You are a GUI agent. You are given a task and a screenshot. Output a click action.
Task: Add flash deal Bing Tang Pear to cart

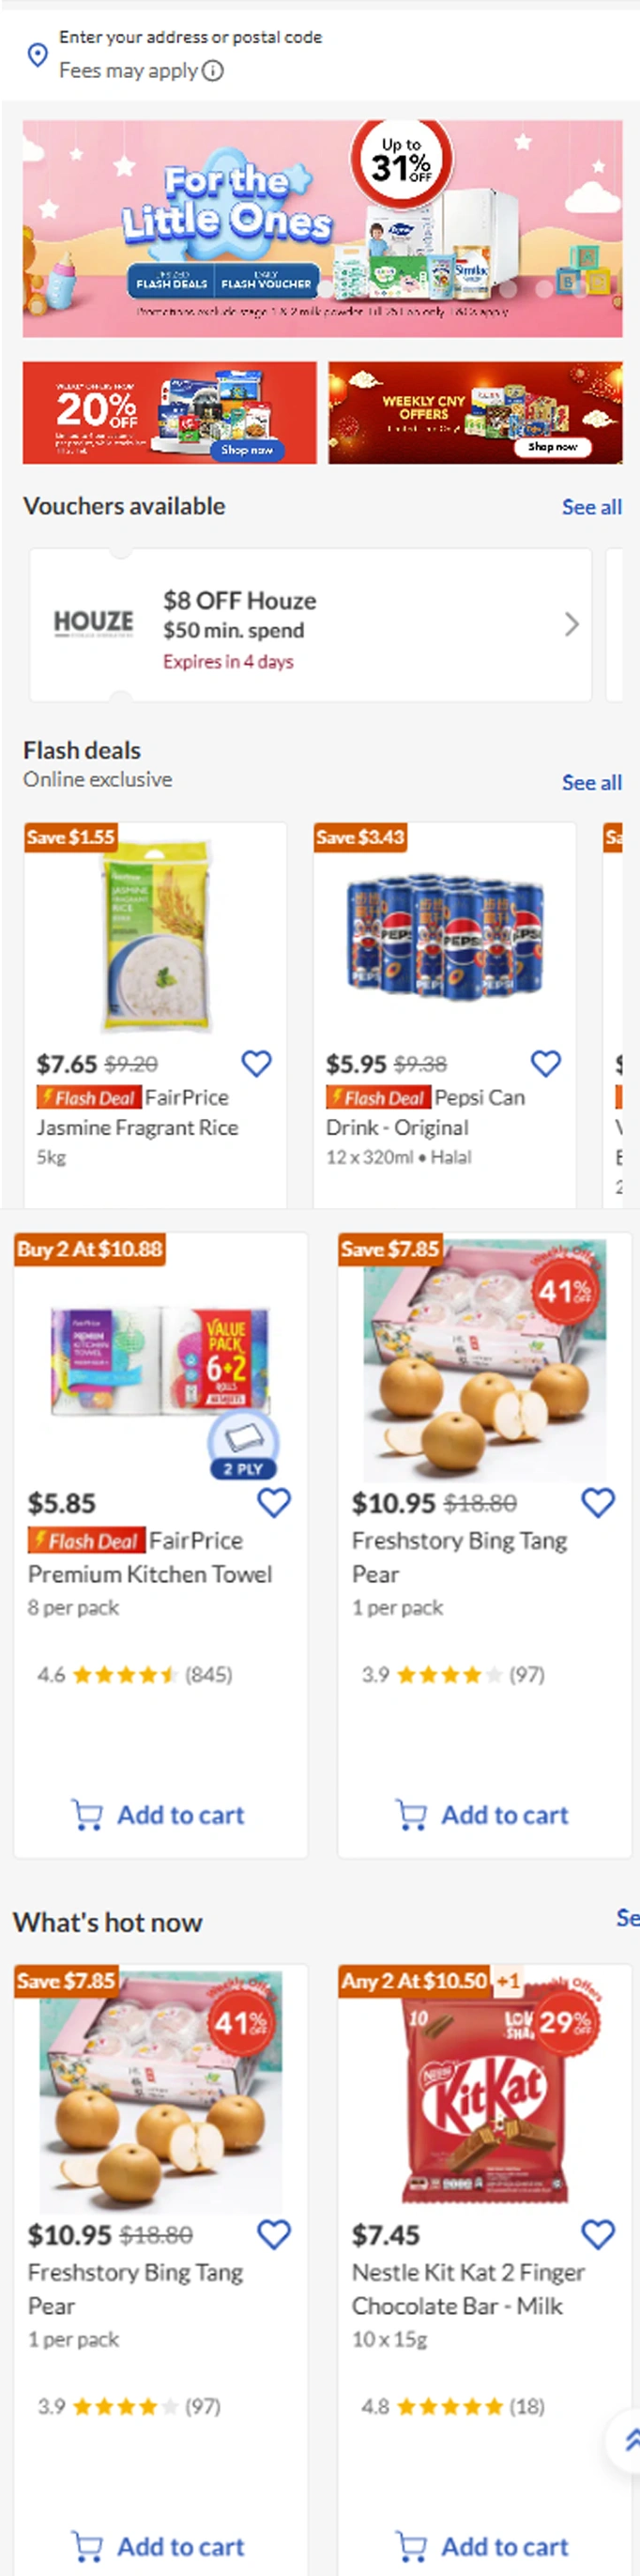point(483,1814)
